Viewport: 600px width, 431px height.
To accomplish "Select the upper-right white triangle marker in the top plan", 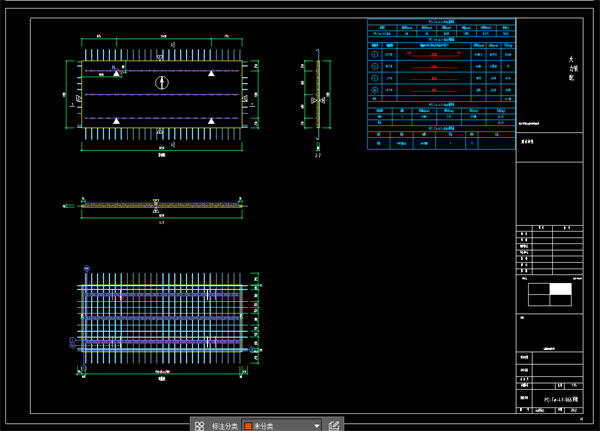I will click(x=211, y=73).
